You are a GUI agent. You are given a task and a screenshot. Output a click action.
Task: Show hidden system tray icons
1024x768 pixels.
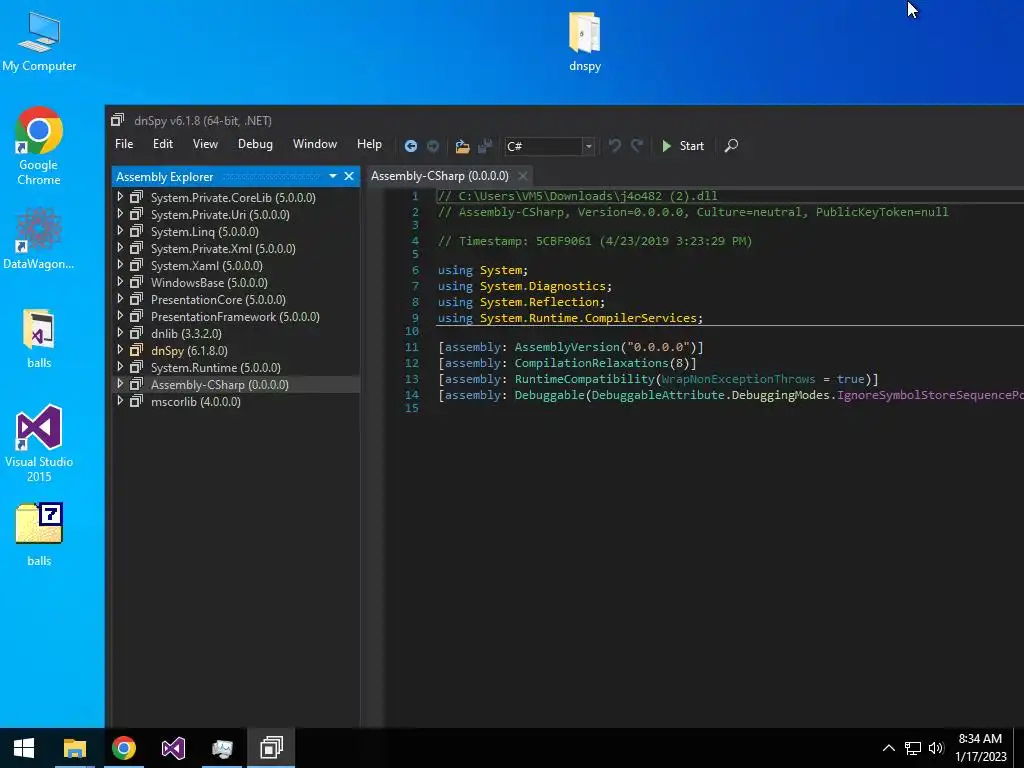888,748
